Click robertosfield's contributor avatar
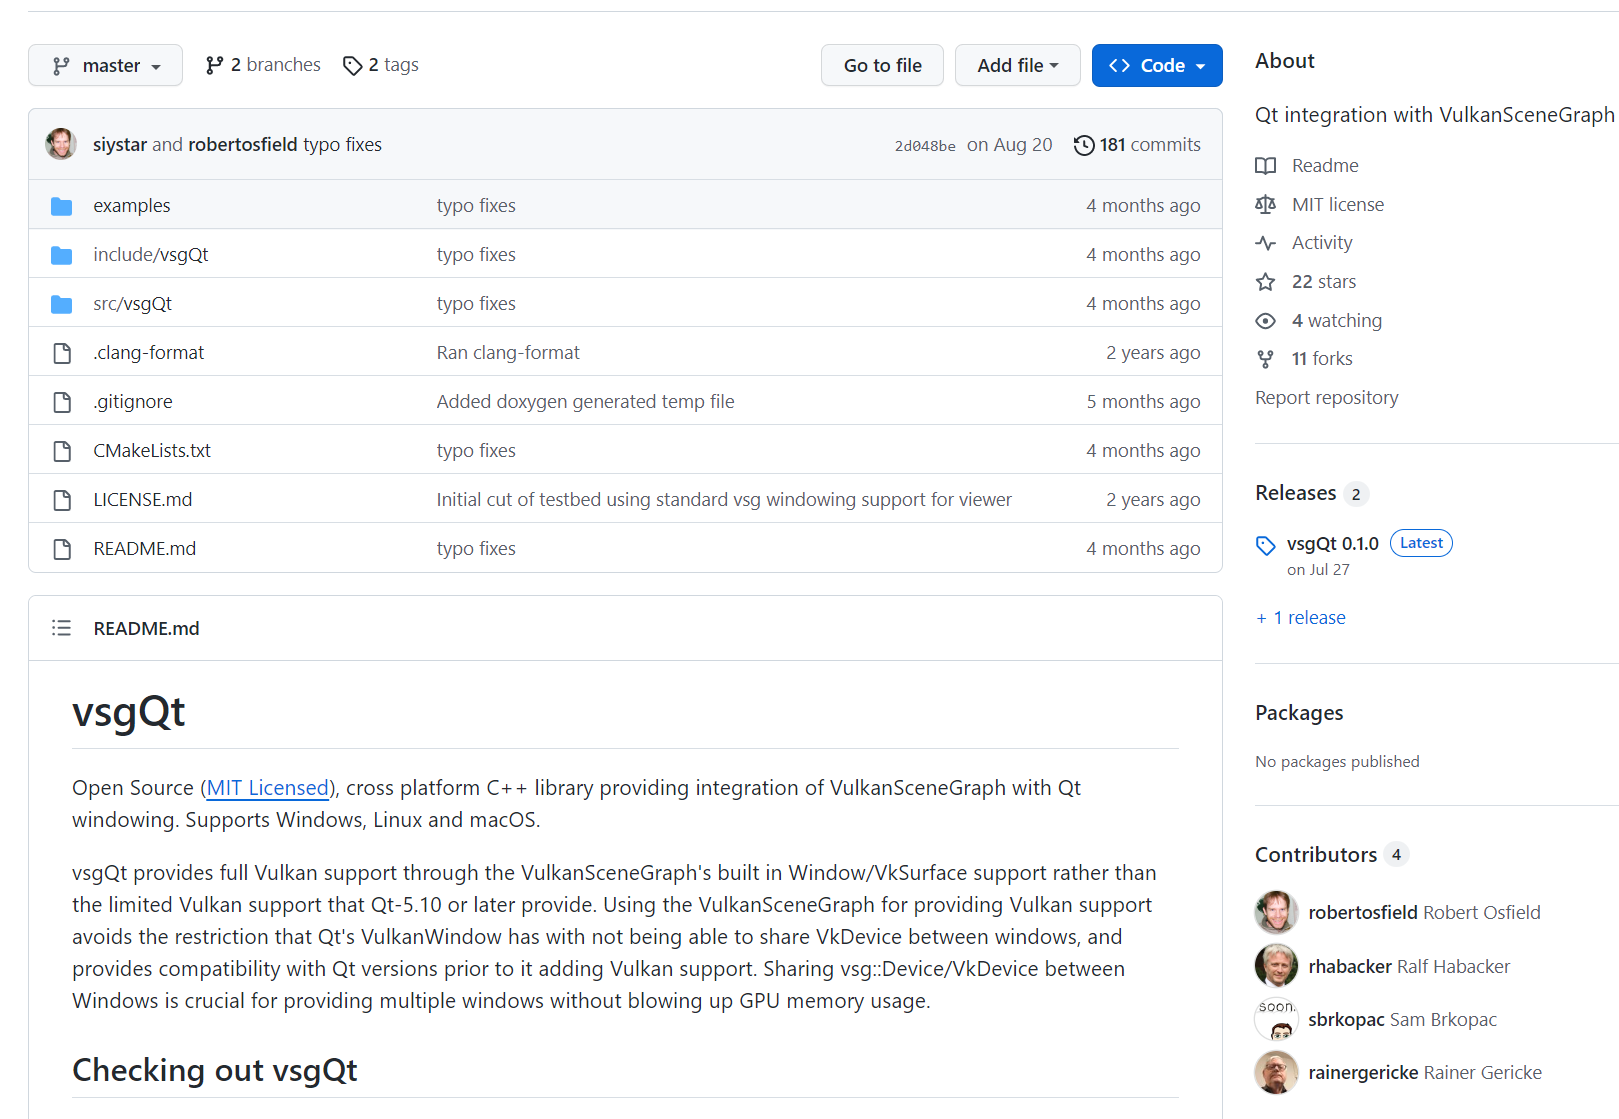The image size is (1619, 1119). click(x=1277, y=912)
